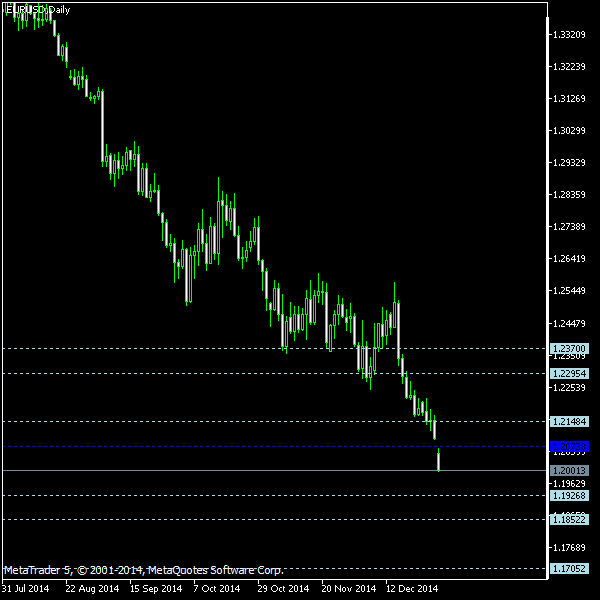Click the blue 1.20738 price label

(x=569, y=447)
